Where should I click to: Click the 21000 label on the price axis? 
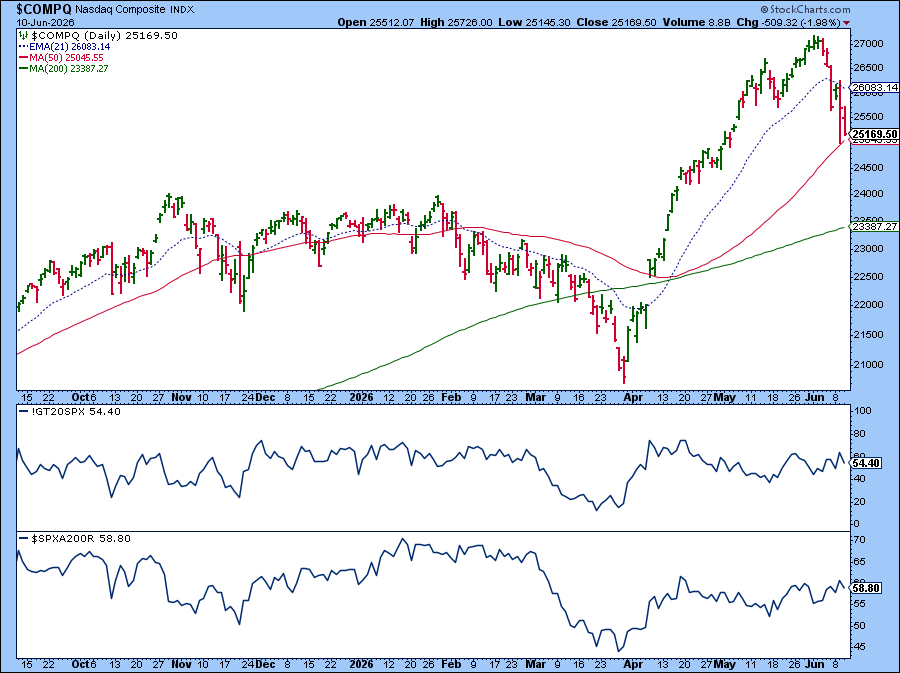(867, 365)
